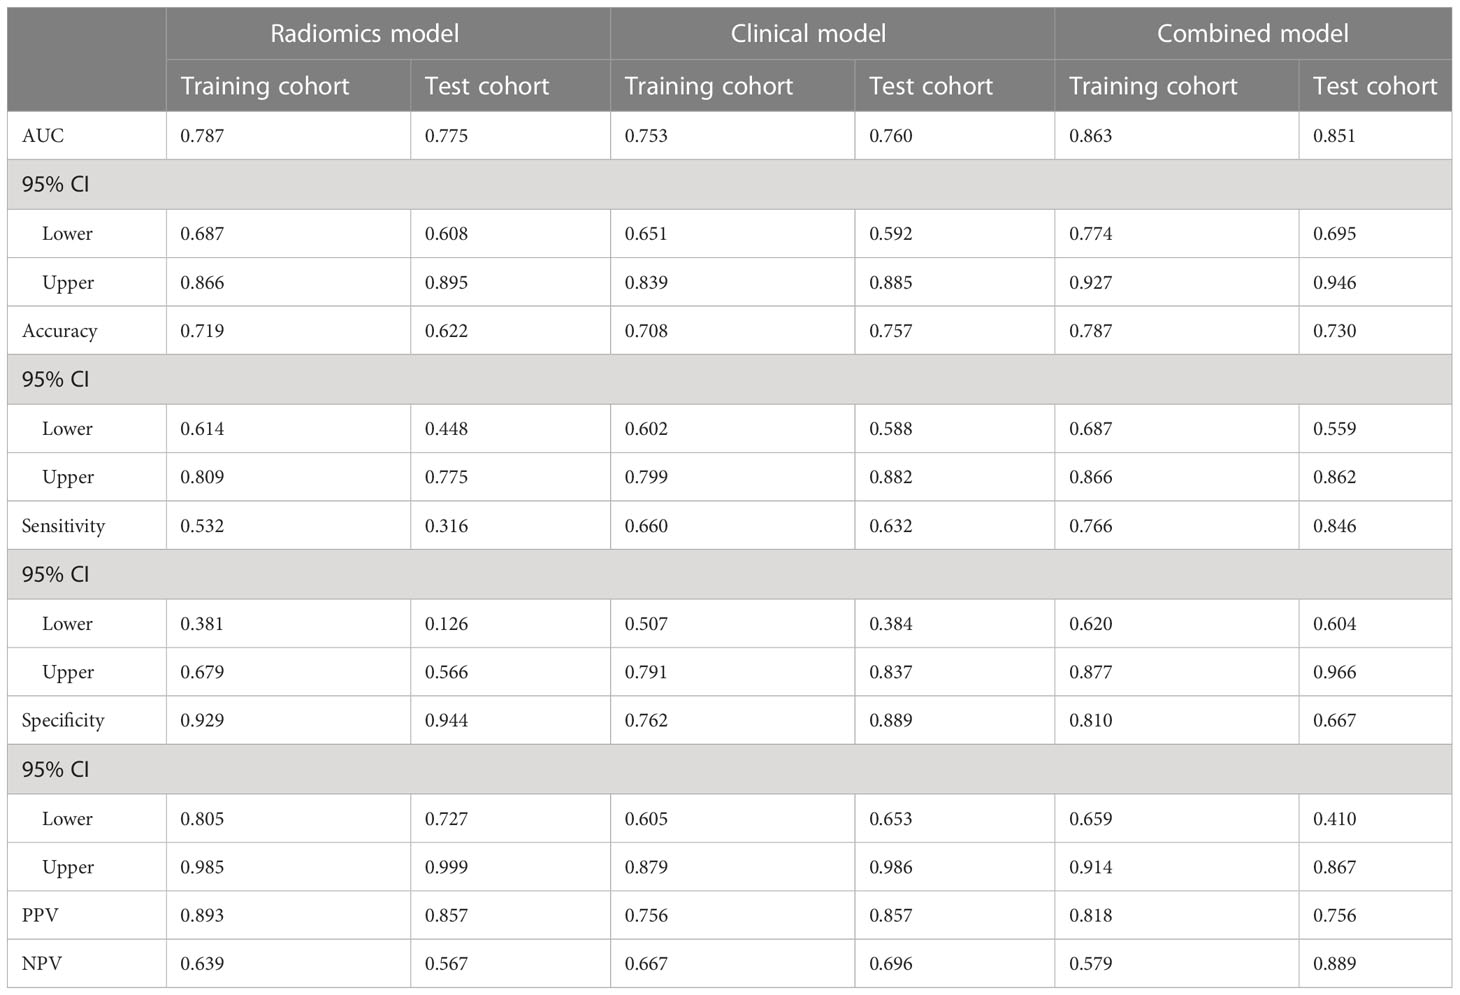Viewport: 1460px width, 995px height.
Task: Click AUC value 0.851 for Combined test
Action: 1335,136
